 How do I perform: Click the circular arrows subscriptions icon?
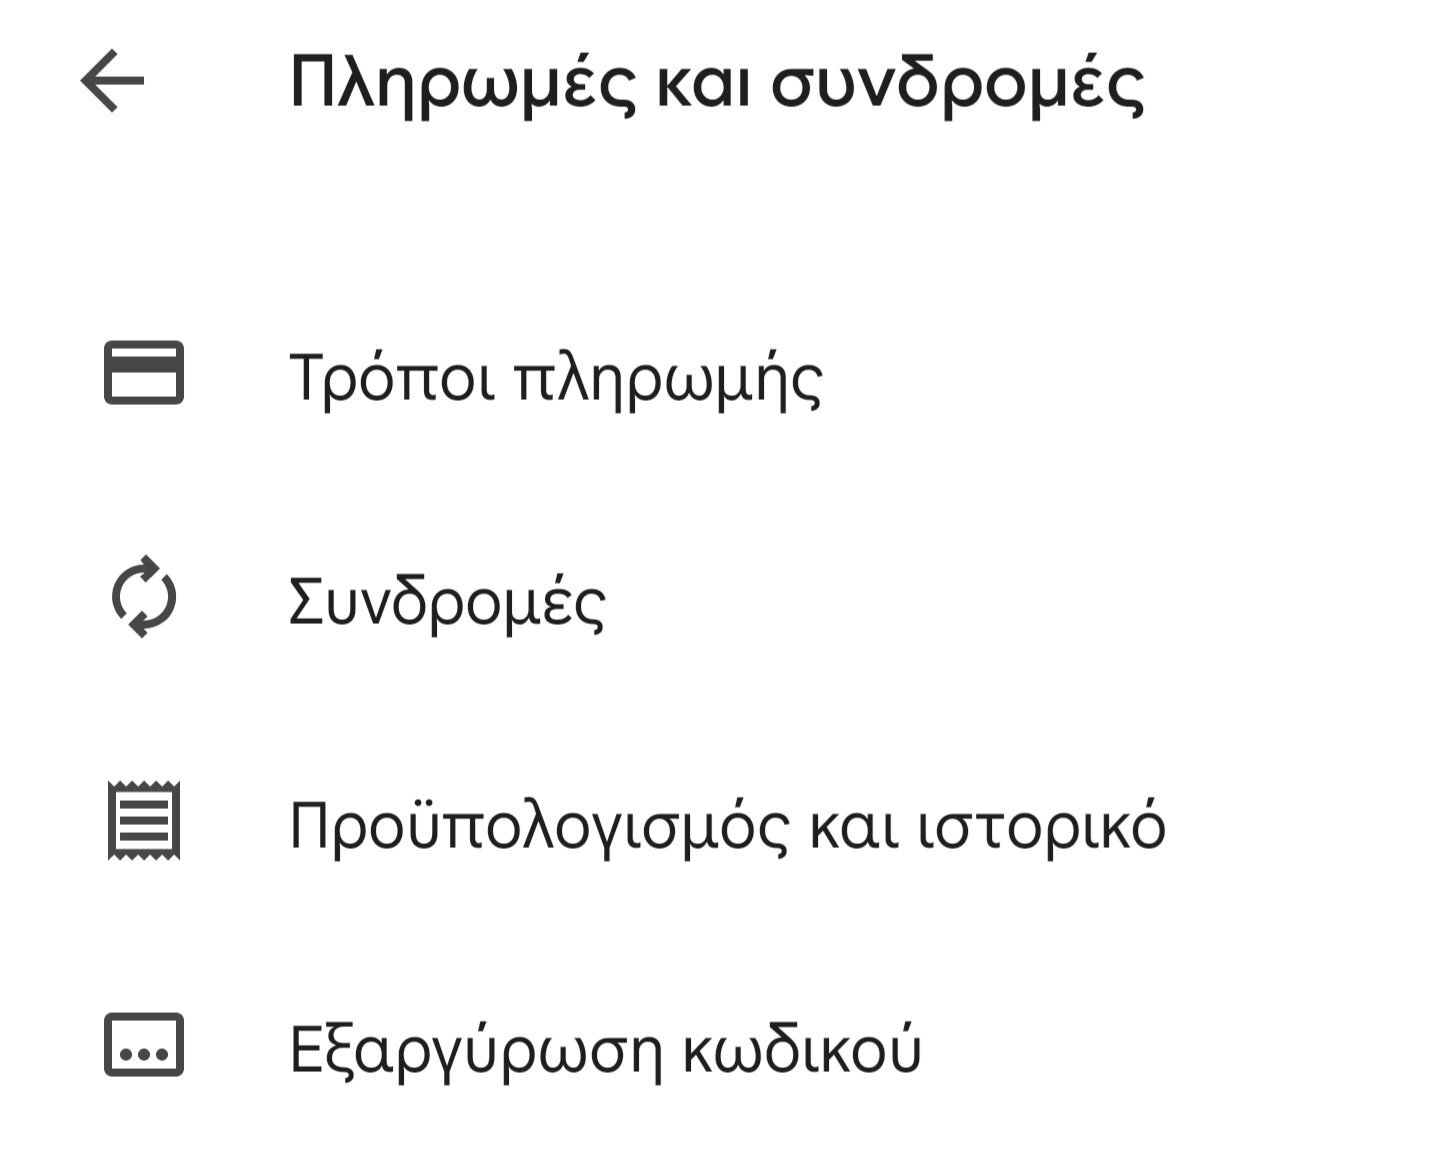point(144,597)
